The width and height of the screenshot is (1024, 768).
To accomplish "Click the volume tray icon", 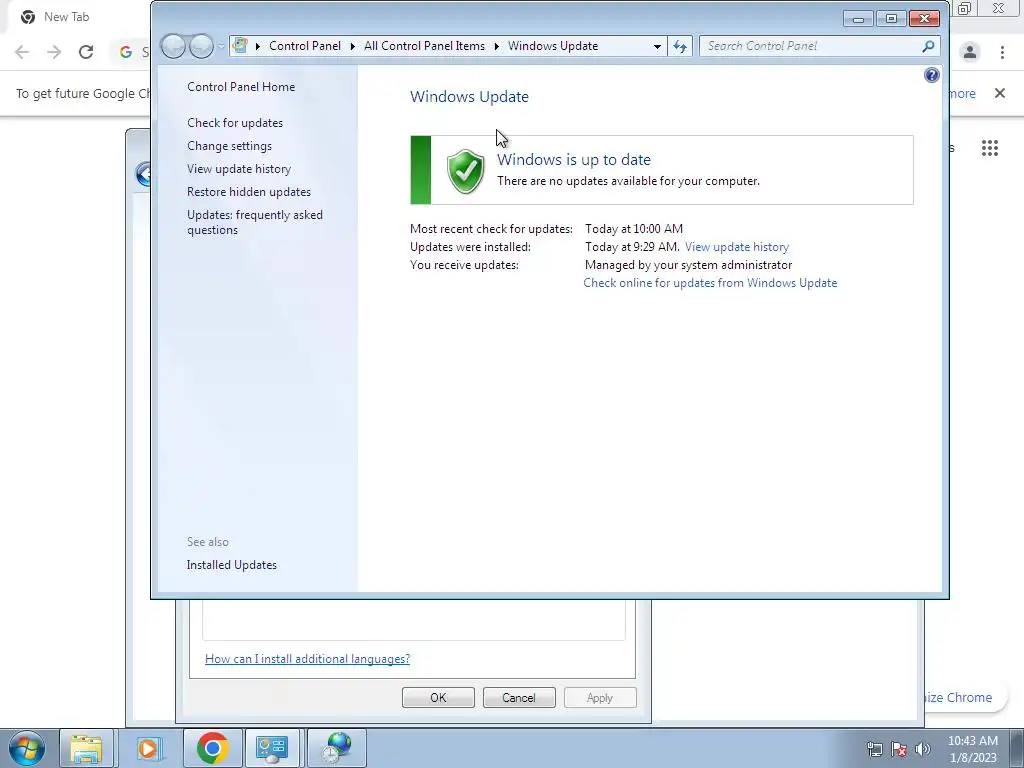I will coord(923,749).
